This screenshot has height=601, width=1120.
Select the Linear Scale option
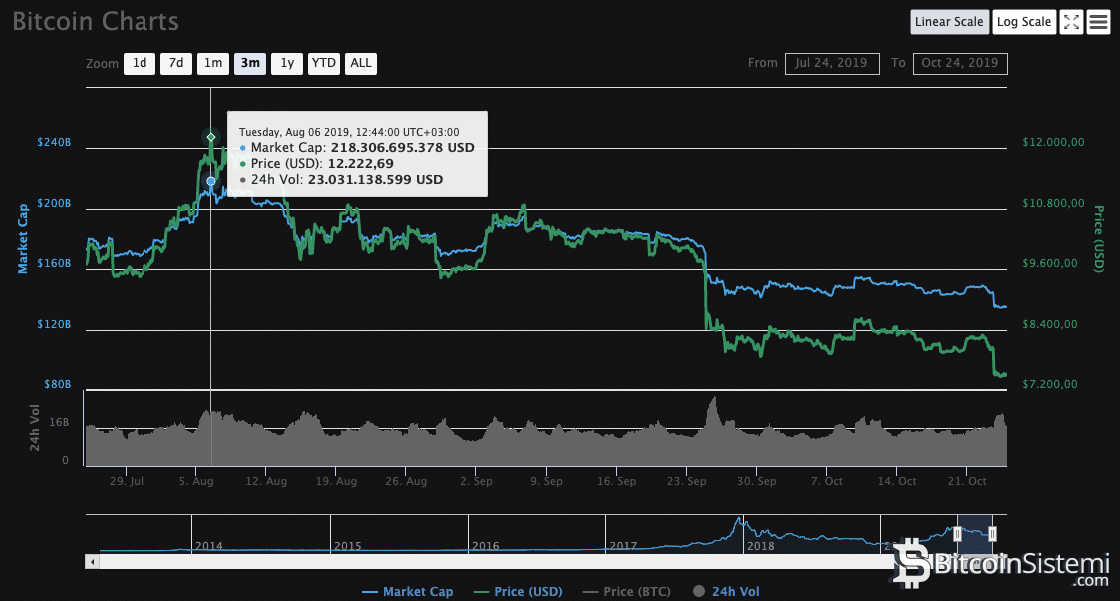tap(950, 22)
